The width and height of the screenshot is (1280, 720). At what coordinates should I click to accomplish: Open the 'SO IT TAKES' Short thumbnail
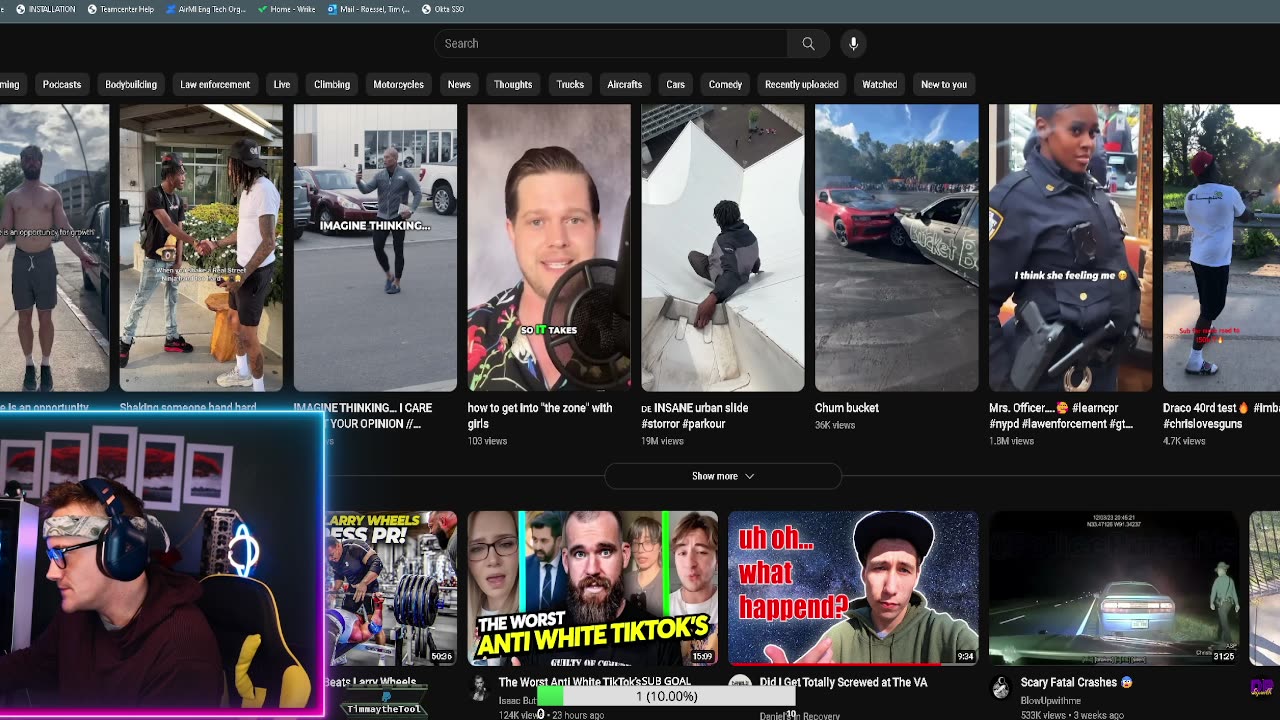click(549, 248)
